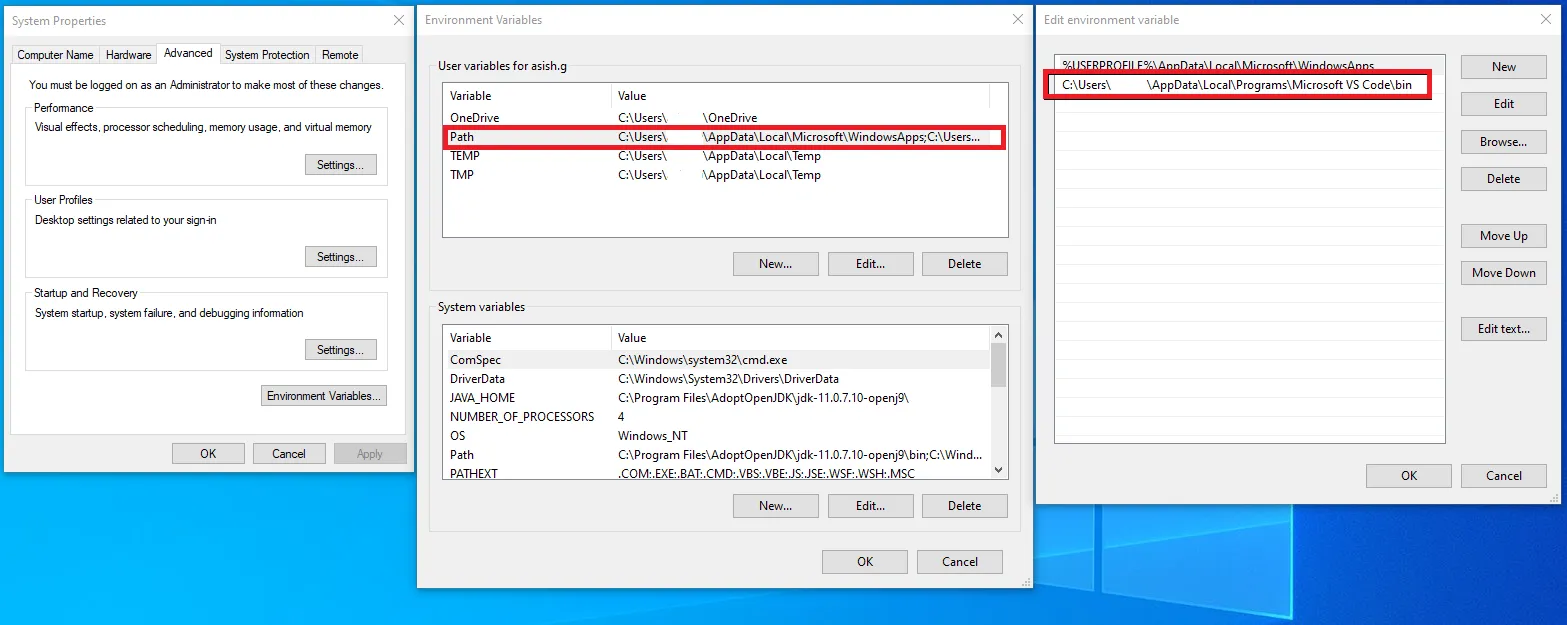Create new system variable with New...

(x=776, y=506)
